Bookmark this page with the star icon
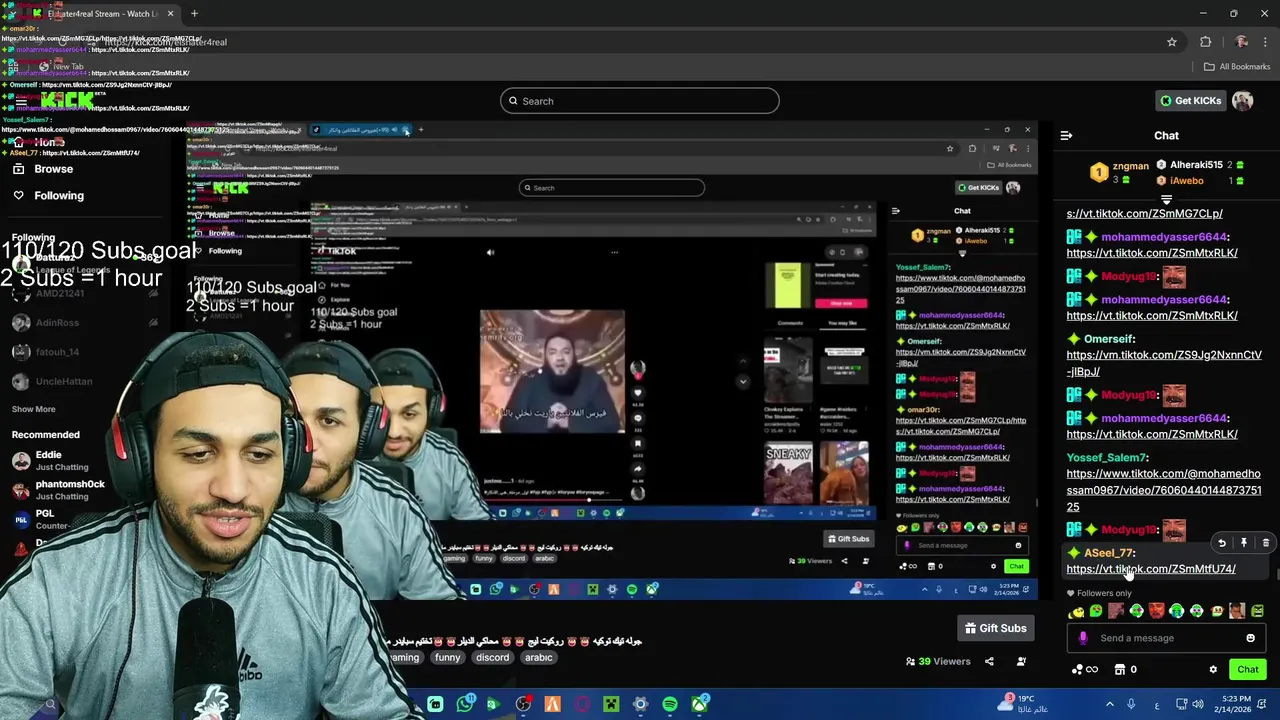Viewport: 1280px width, 720px height. 1171,42
